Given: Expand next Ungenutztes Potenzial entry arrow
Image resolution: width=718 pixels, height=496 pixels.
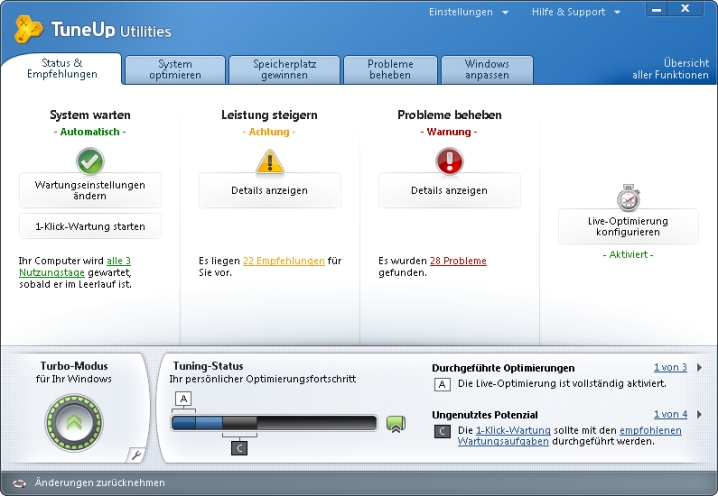Looking at the screenshot, I should 699,414.
